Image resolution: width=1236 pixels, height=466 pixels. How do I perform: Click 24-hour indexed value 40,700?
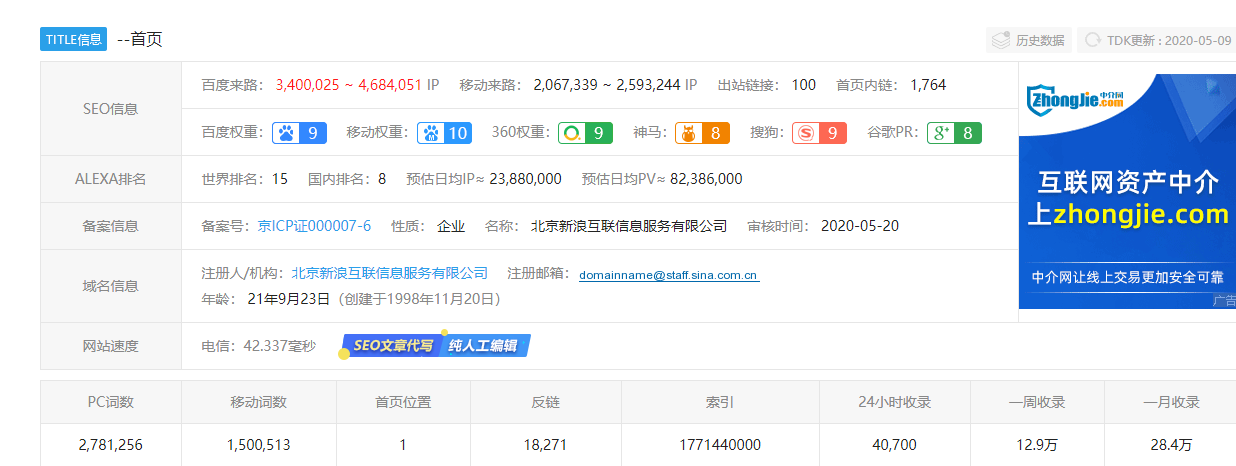[895, 445]
